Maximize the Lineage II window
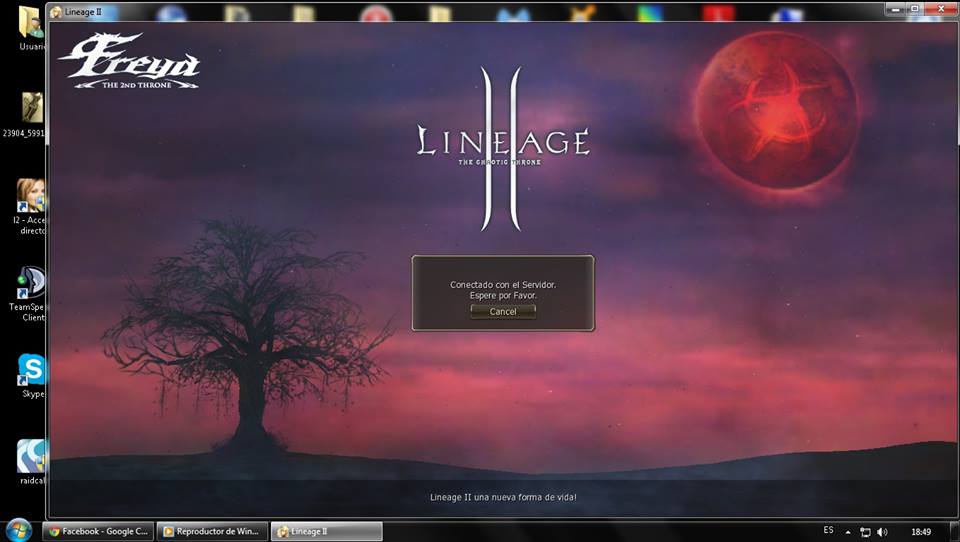 (x=914, y=9)
